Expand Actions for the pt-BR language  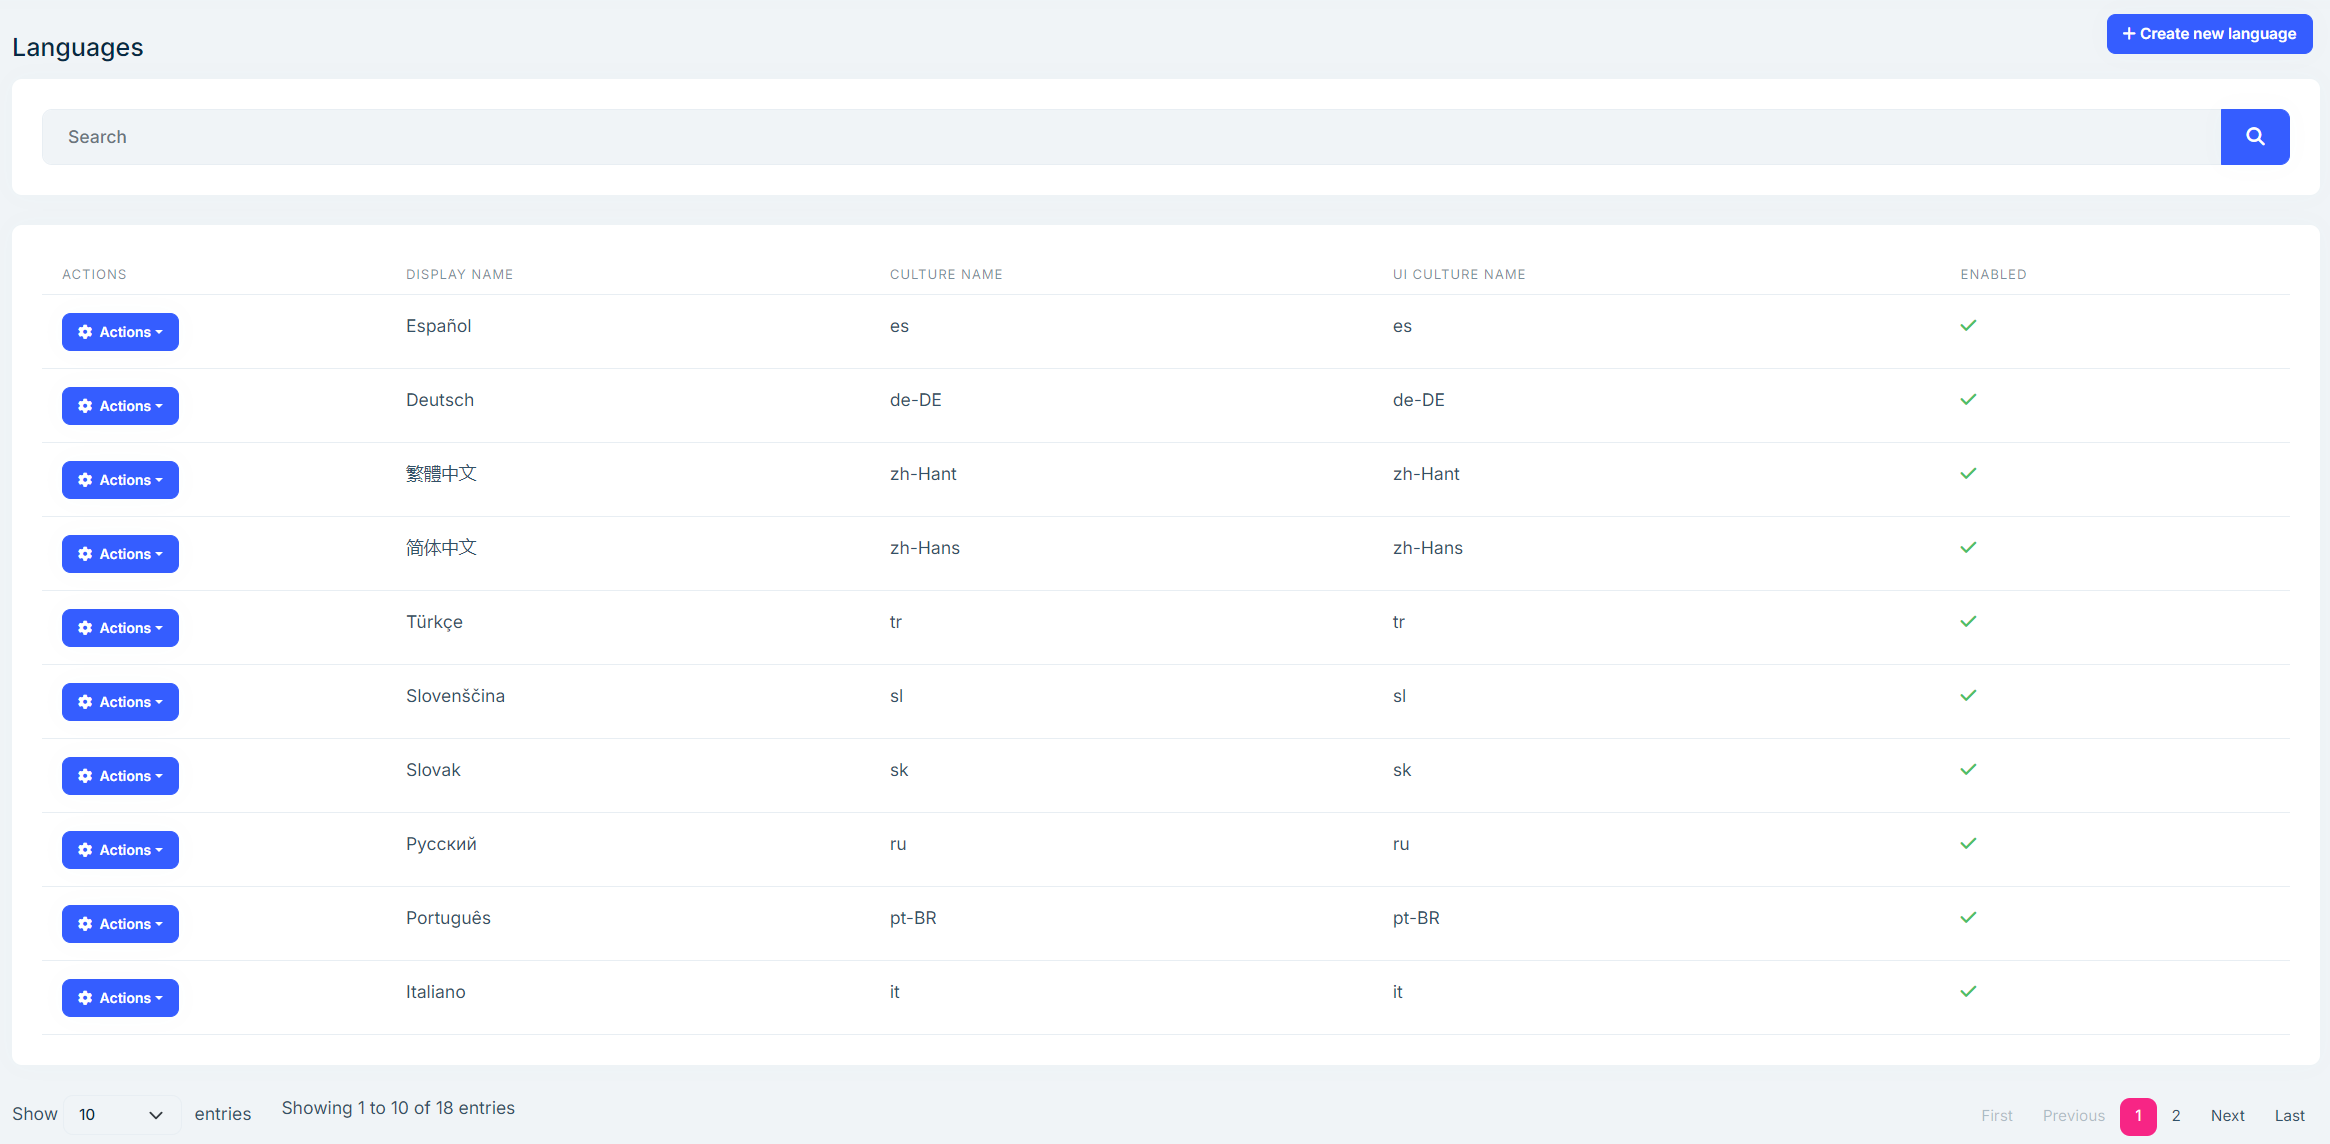[x=120, y=924]
